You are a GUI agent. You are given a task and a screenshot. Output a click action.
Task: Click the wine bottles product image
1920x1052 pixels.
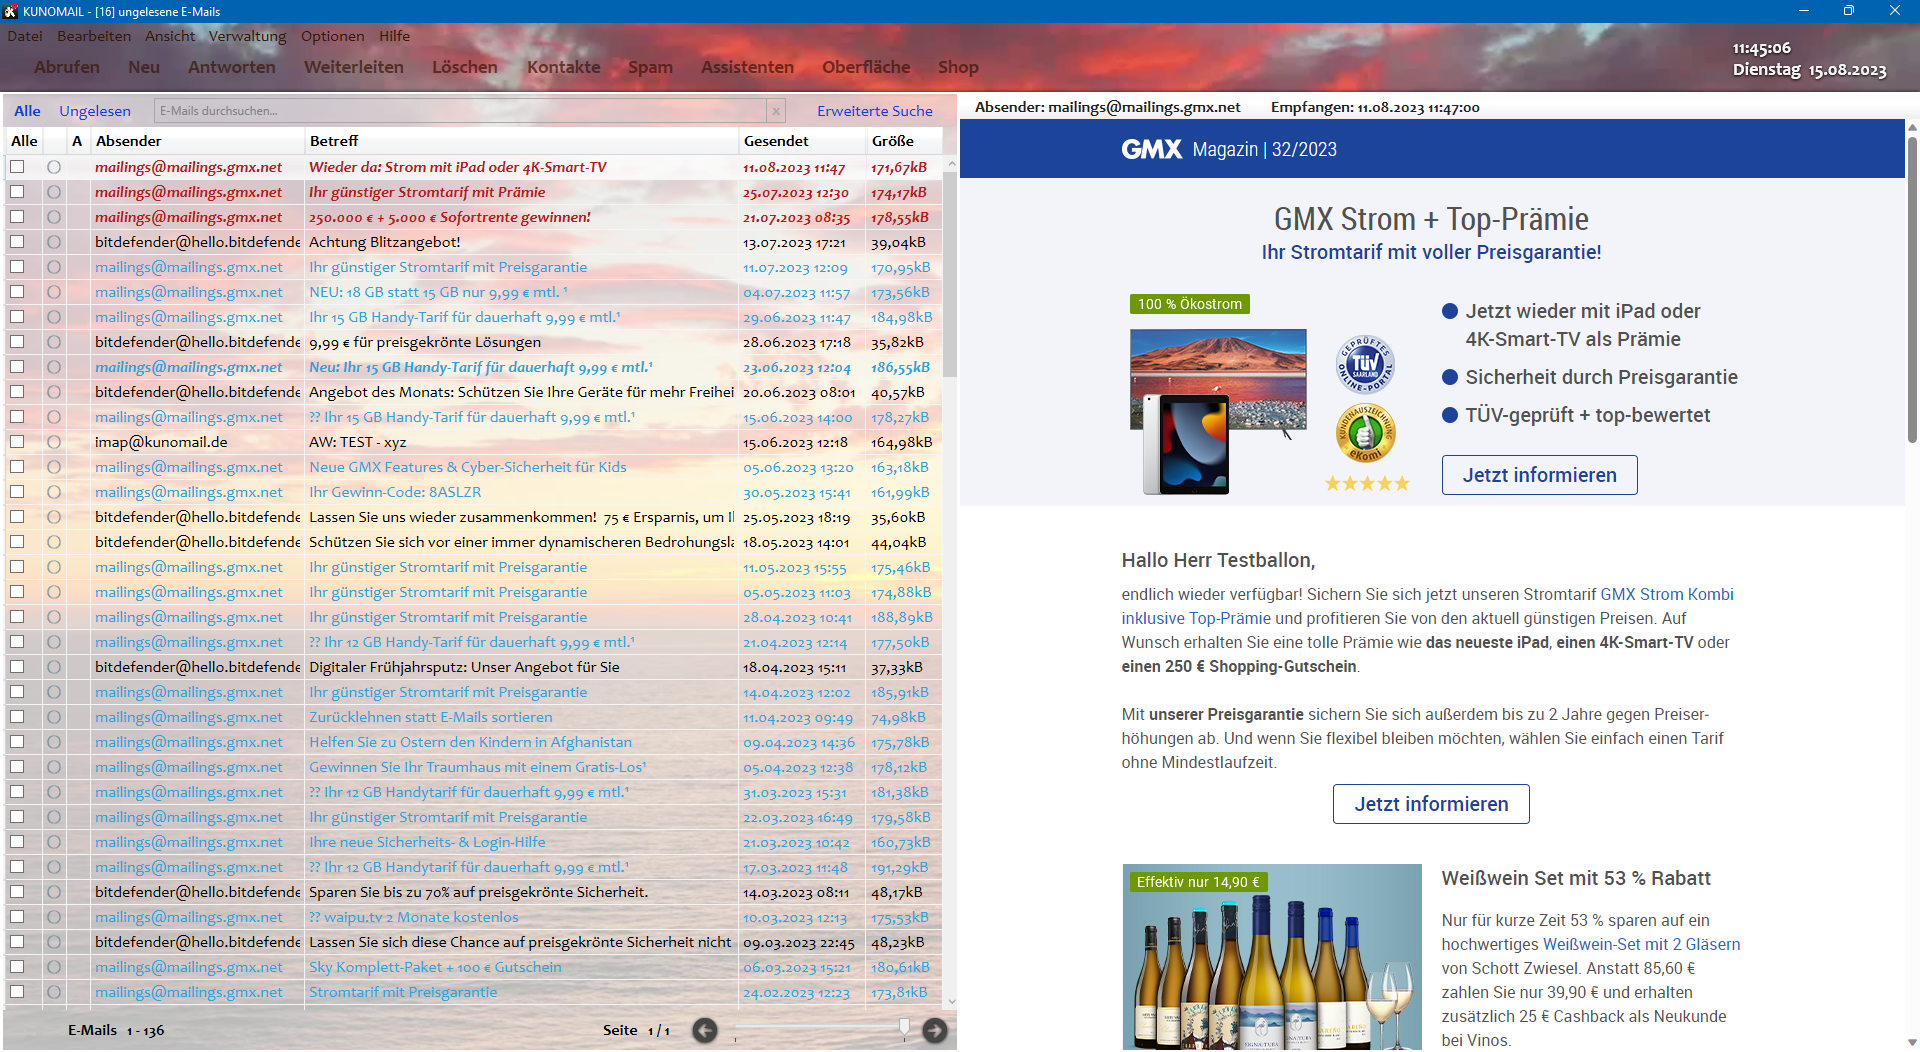coord(1272,957)
